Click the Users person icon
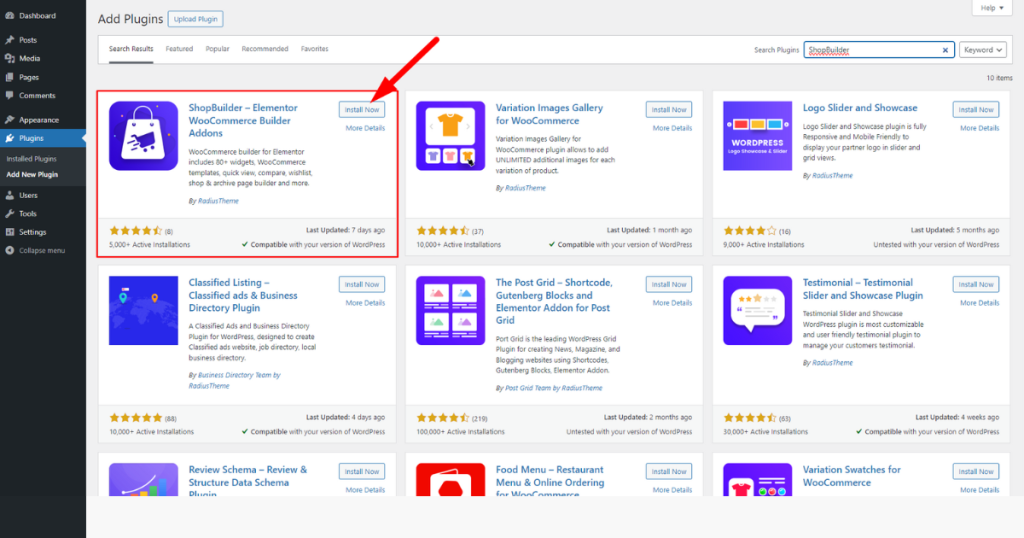The width and height of the screenshot is (1024, 538). click(x=9, y=195)
